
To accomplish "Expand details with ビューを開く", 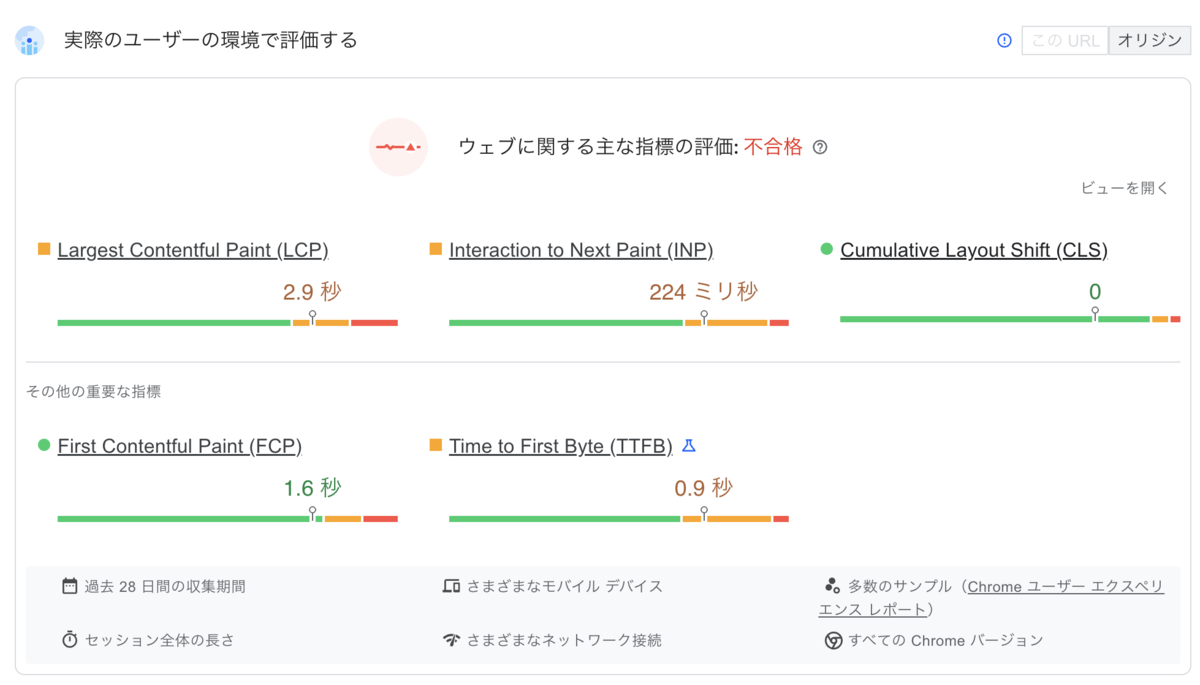I will point(1124,188).
